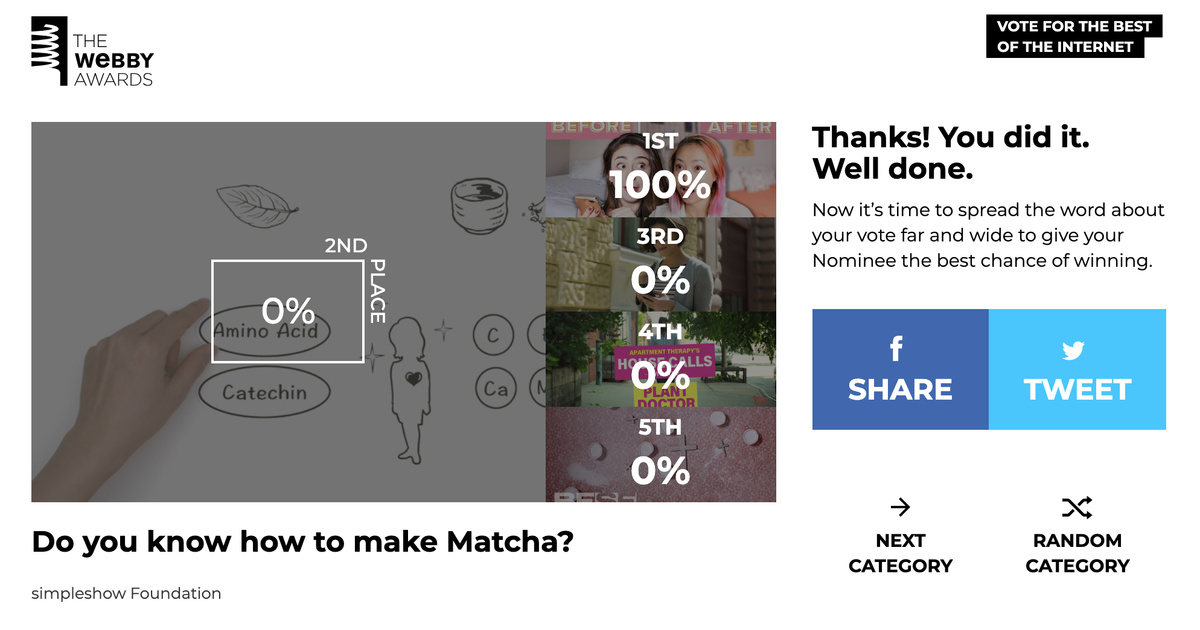Viewport: 1200px width, 630px height.
Task: Go to Next Category label
Action: coord(900,553)
